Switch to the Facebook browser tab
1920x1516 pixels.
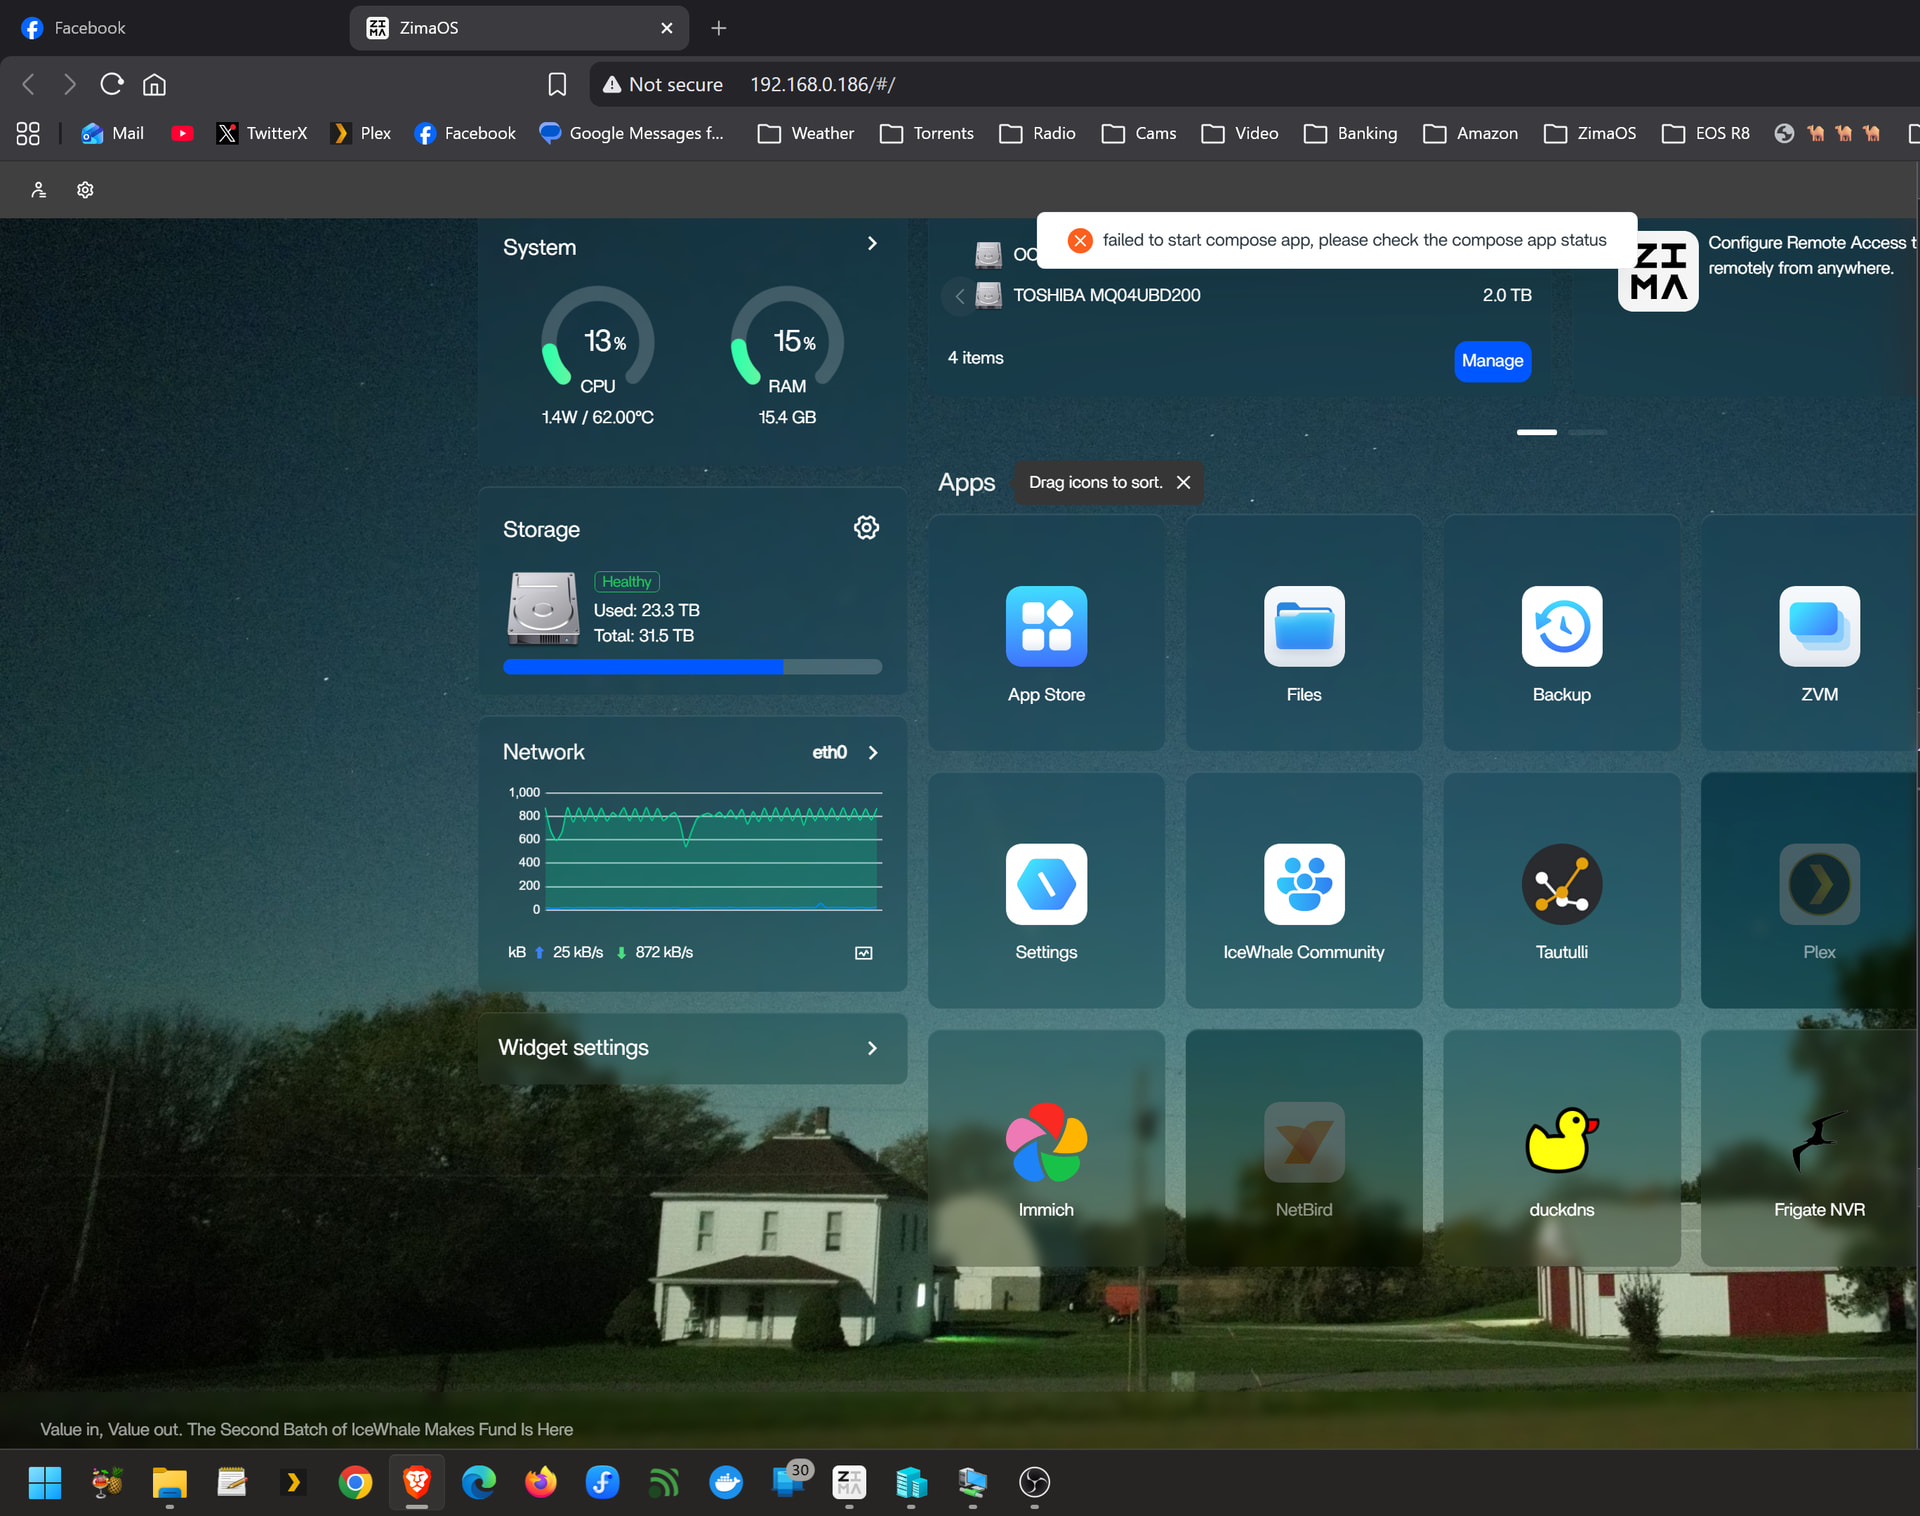(90, 28)
